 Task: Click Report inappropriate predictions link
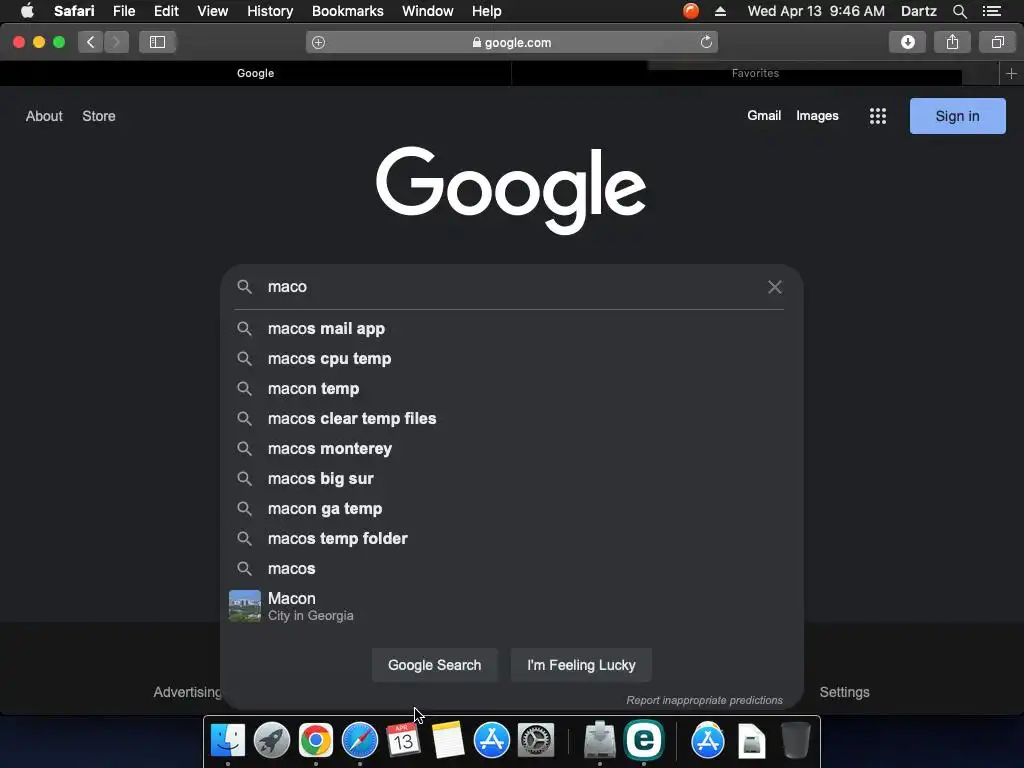704,700
